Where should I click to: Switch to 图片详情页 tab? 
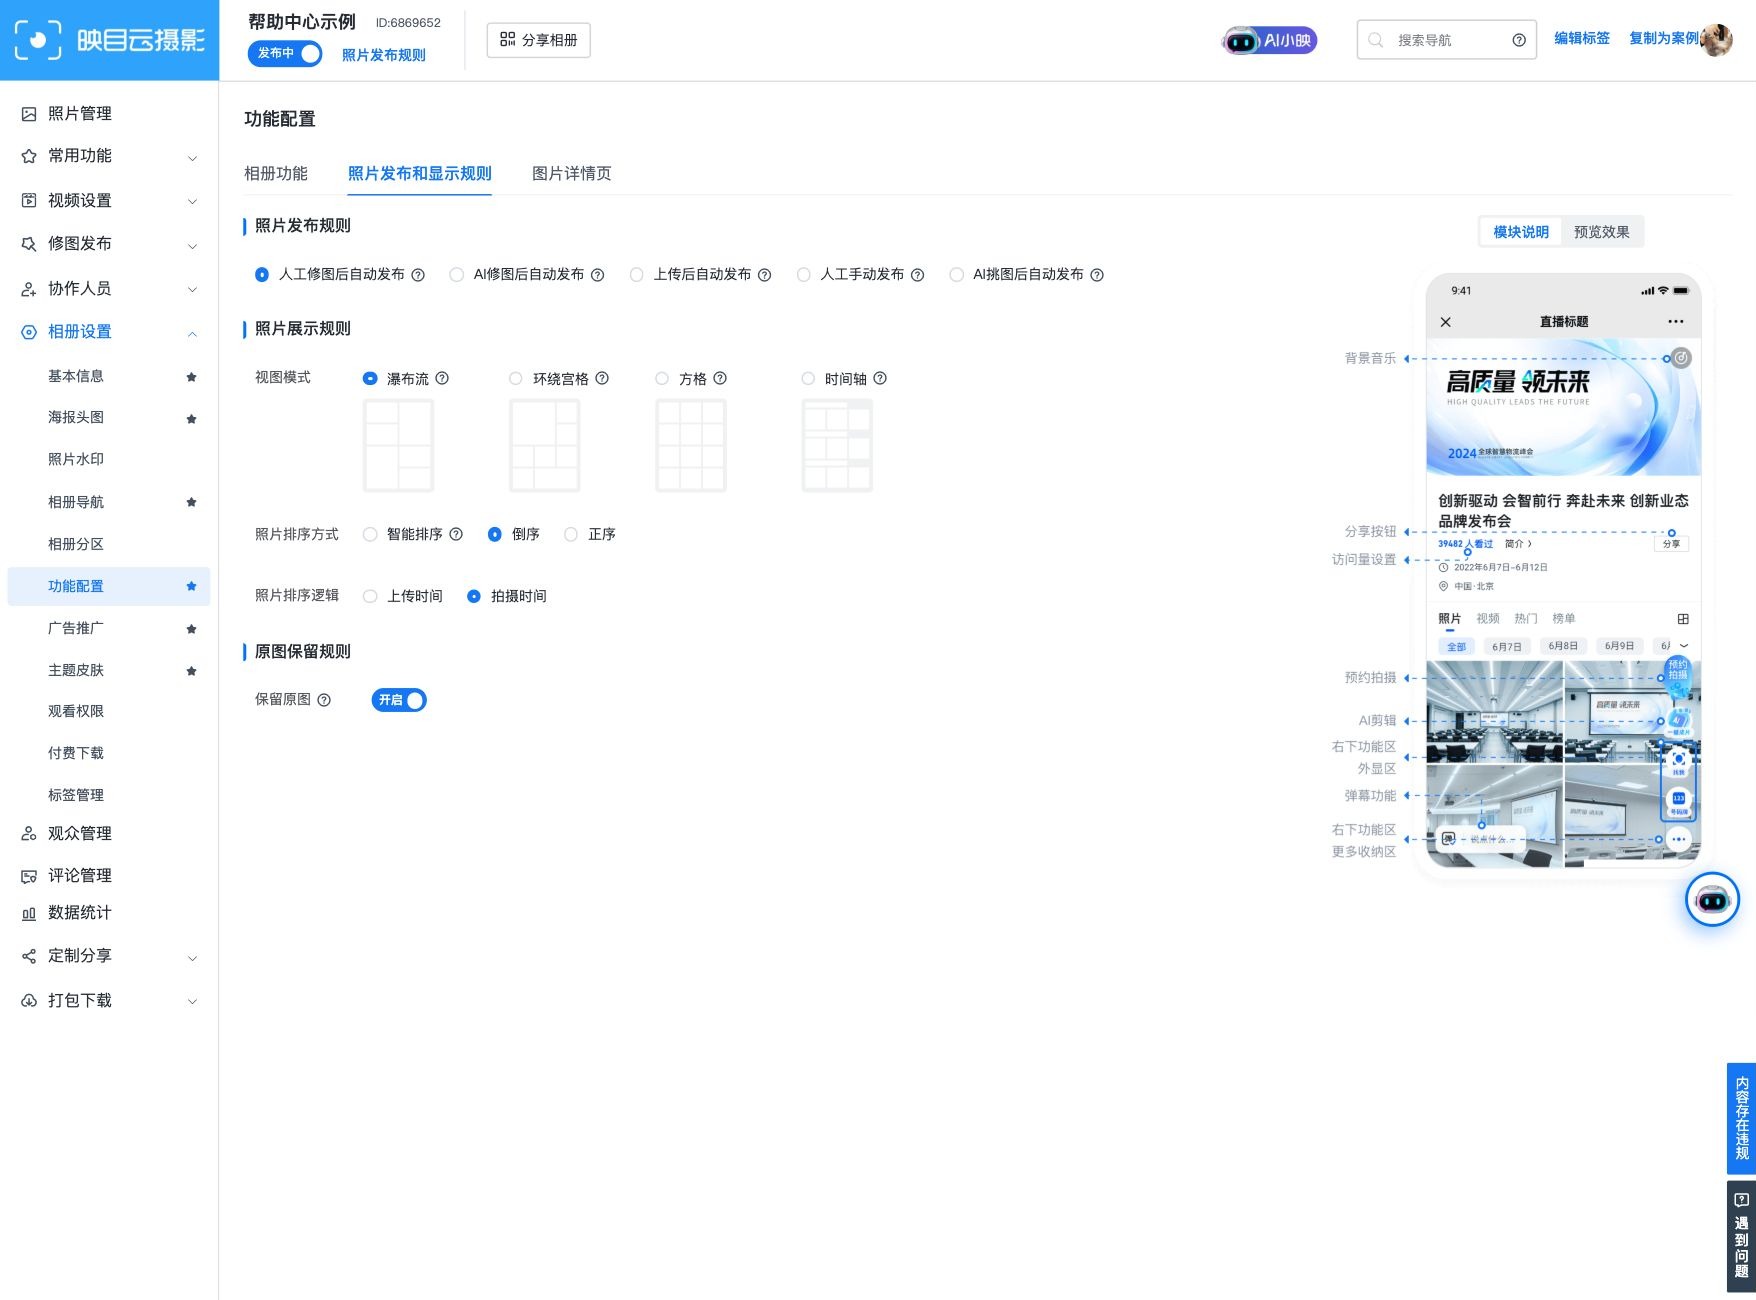coord(572,173)
